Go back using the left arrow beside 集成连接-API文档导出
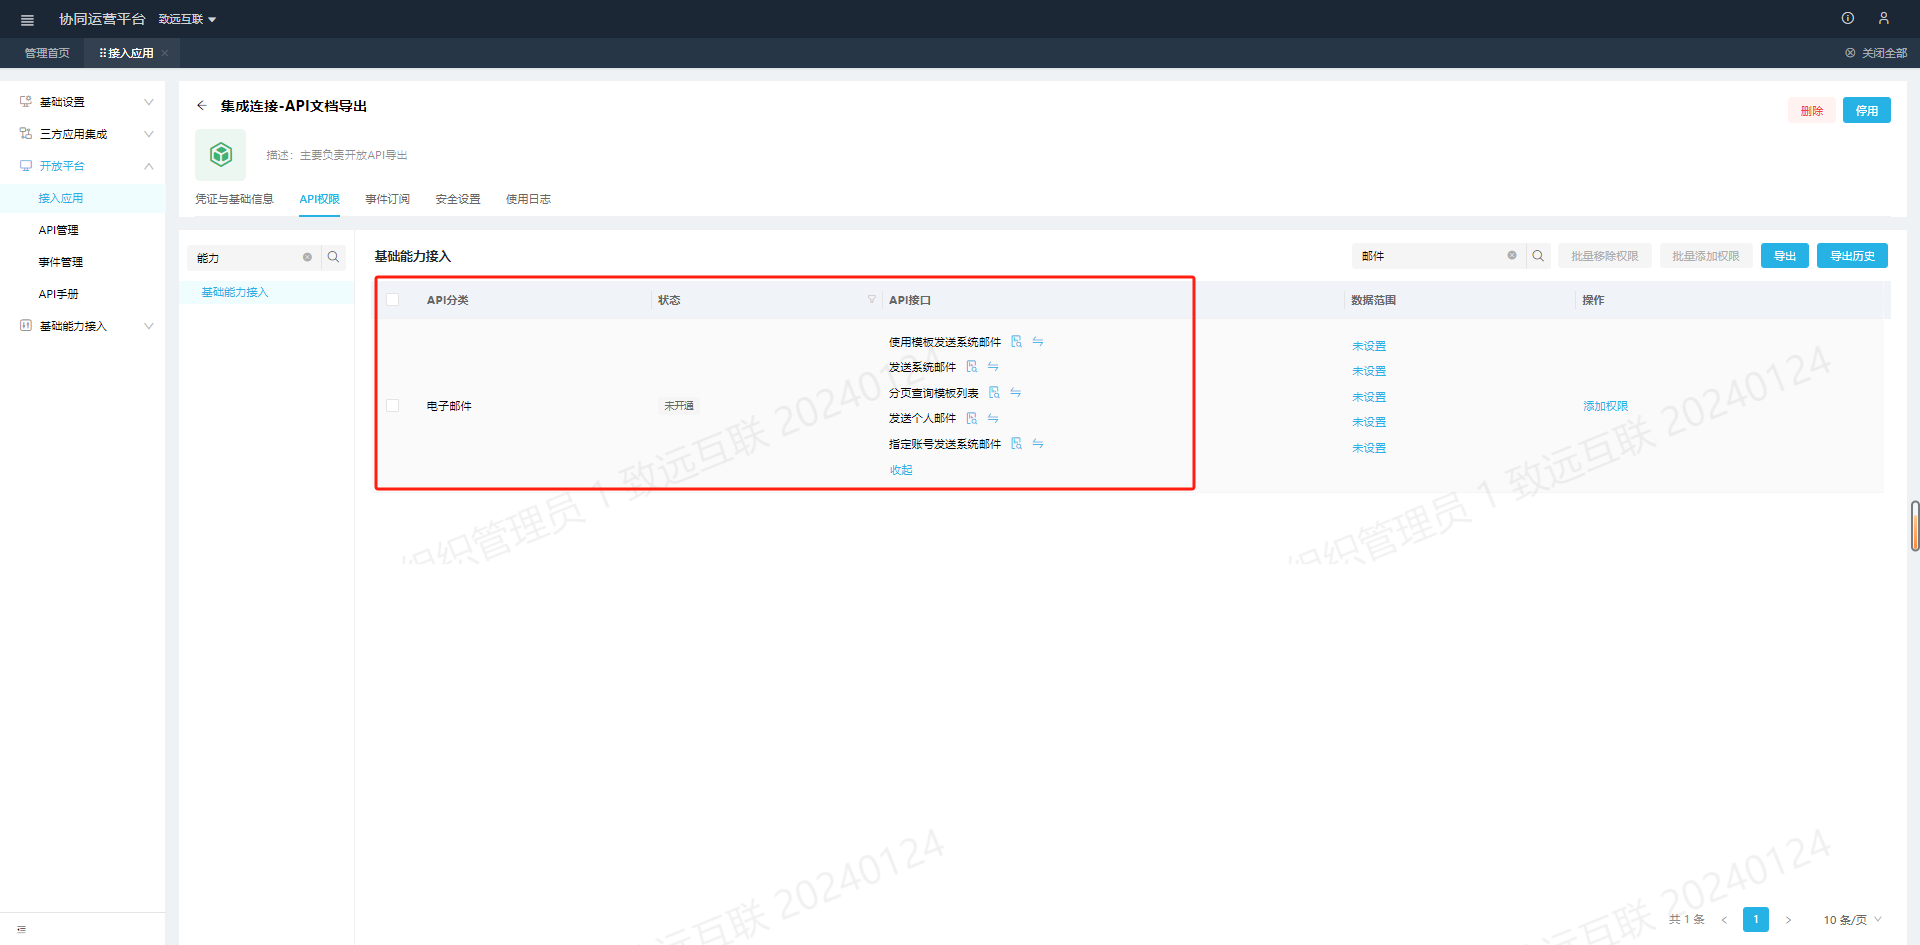 point(202,105)
